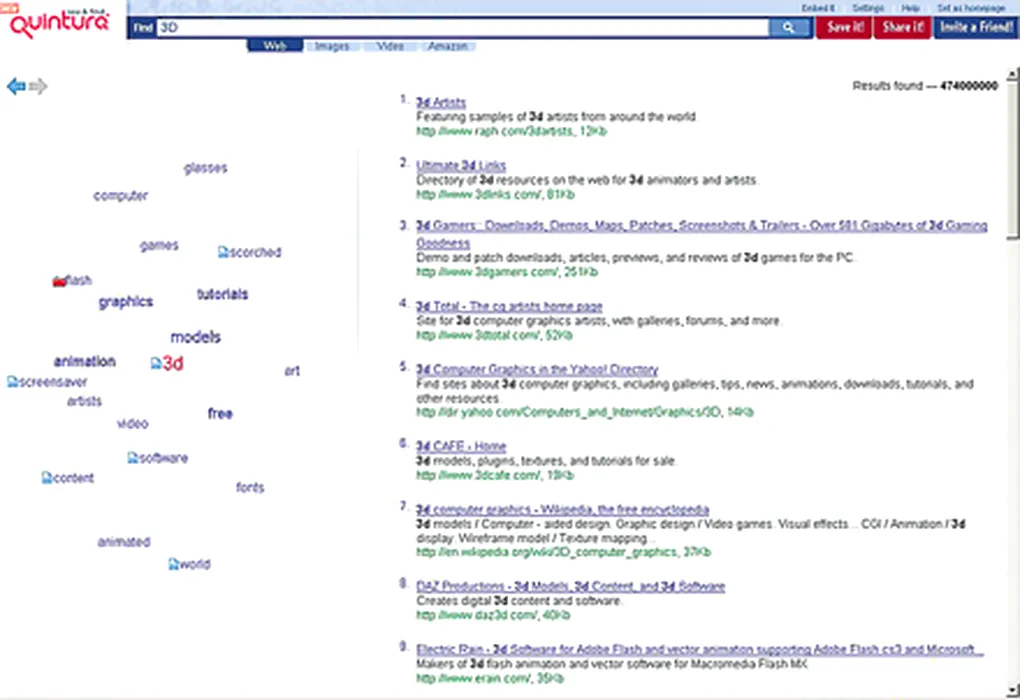This screenshot has height=700, width=1020.
Task: Open the Wikipedia 3d computer graphics result
Action: pos(563,509)
